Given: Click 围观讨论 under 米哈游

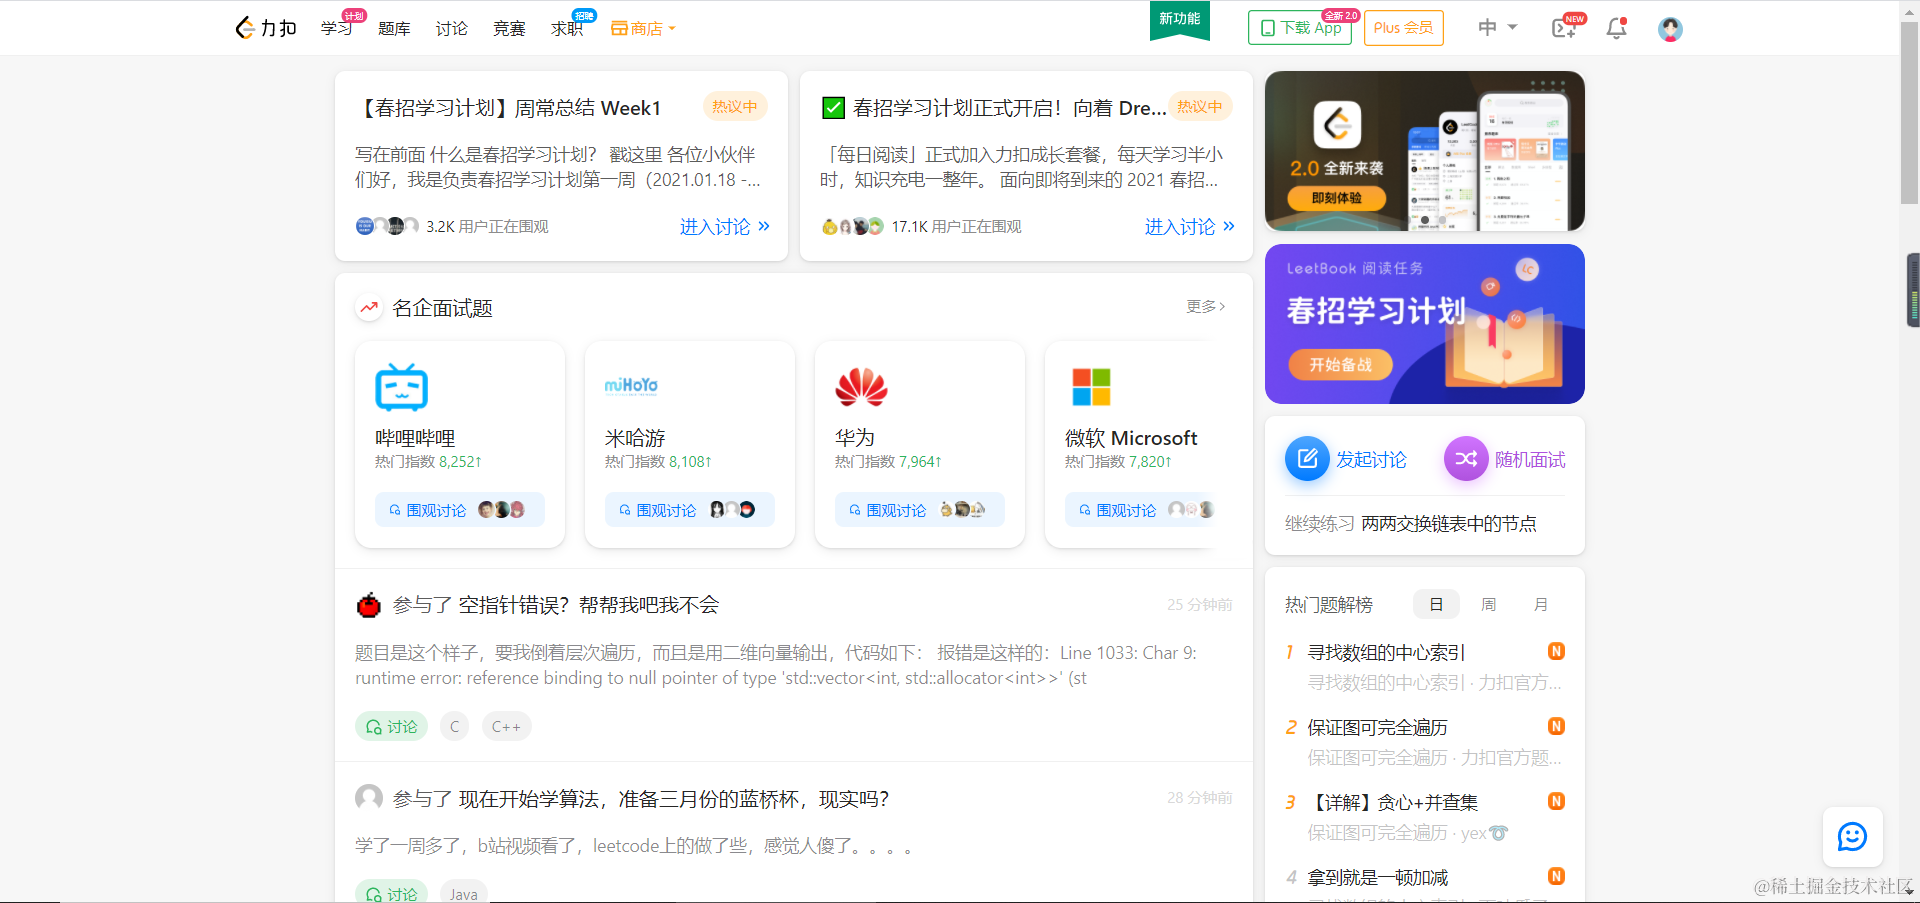Looking at the screenshot, I should point(689,510).
